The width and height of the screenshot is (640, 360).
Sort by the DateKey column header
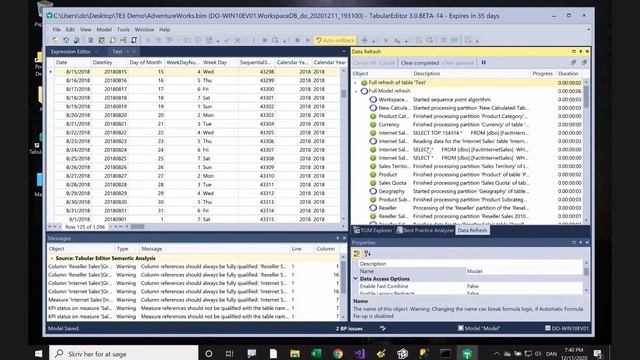[x=109, y=62]
